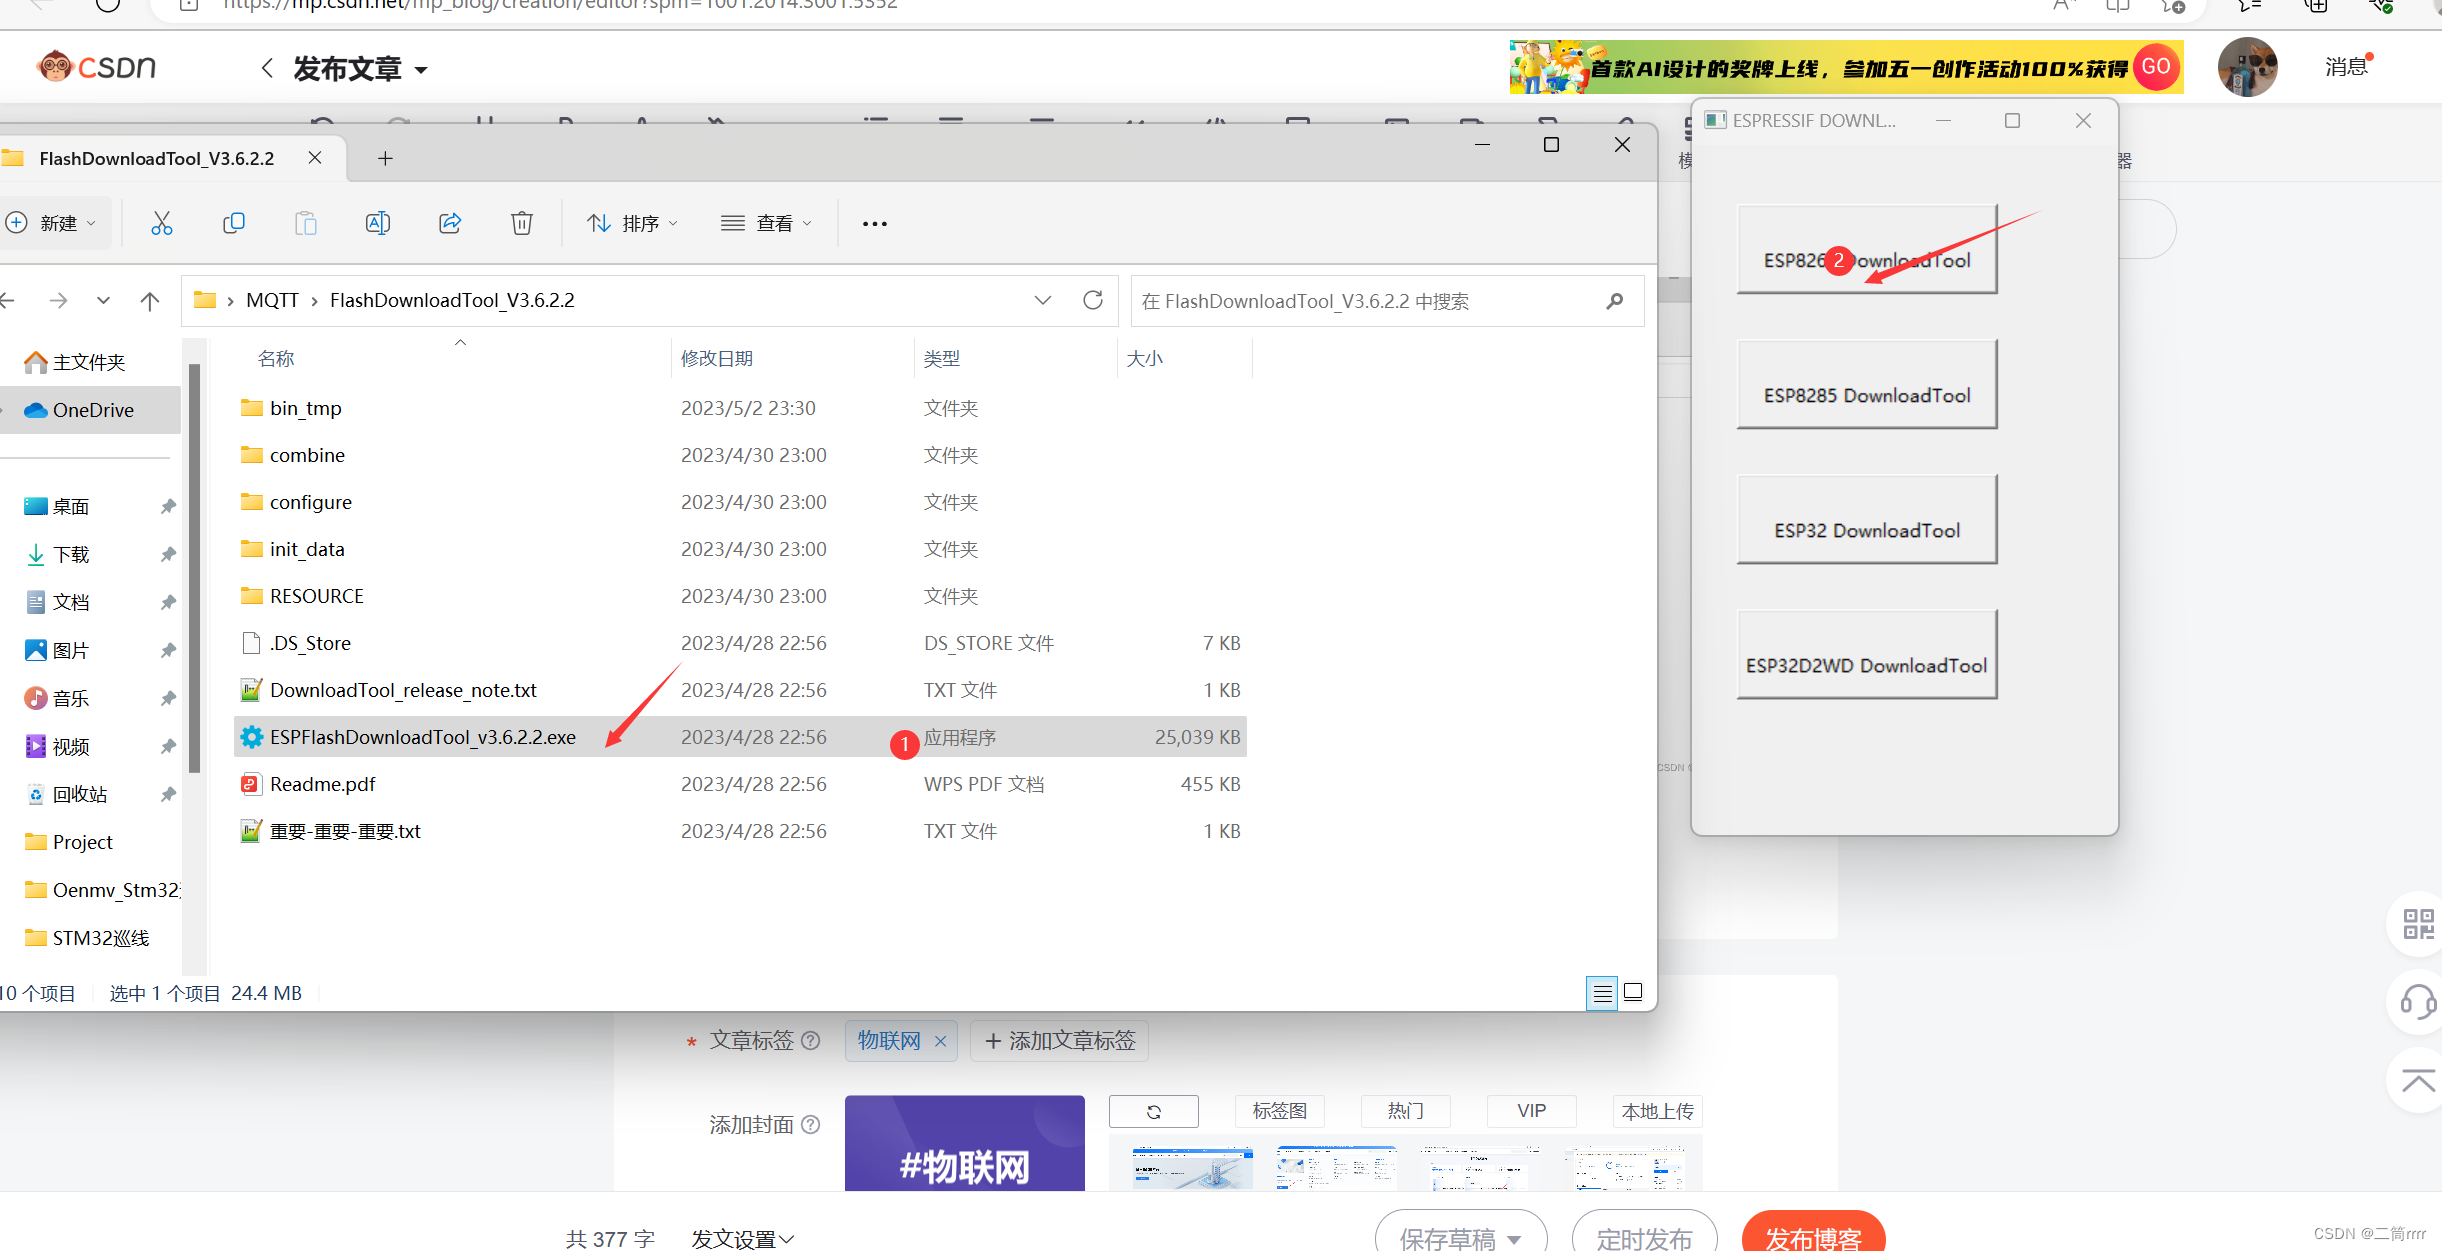Click the Copy icon in Explorer toolbar
The image size is (2442, 1251).
233,223
